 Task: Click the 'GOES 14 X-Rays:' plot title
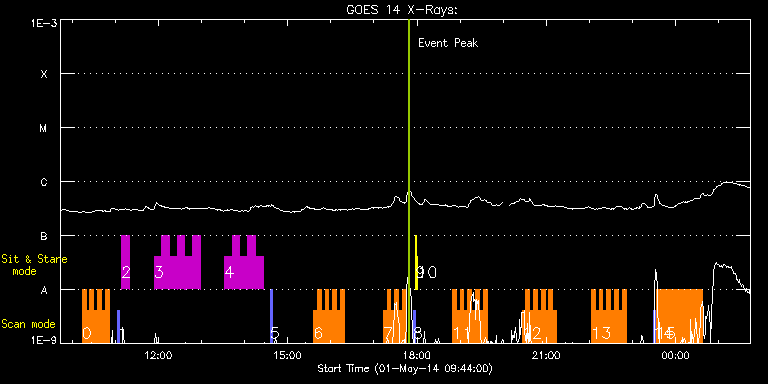coord(402,10)
